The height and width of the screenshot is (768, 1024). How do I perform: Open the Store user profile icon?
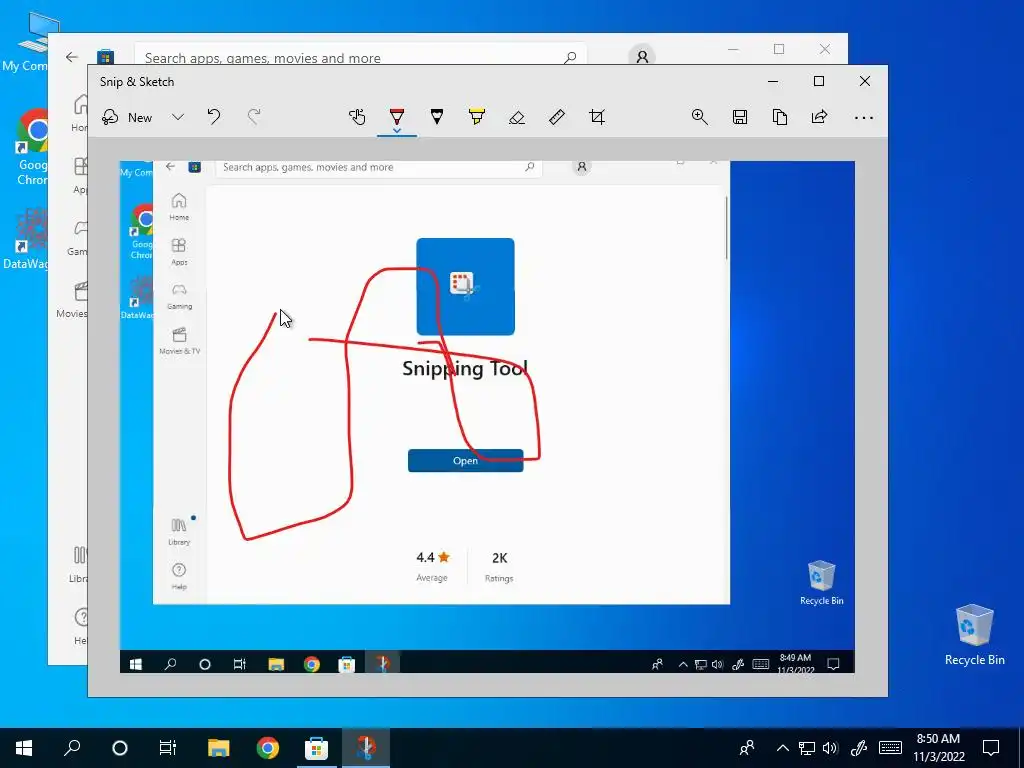tap(642, 56)
